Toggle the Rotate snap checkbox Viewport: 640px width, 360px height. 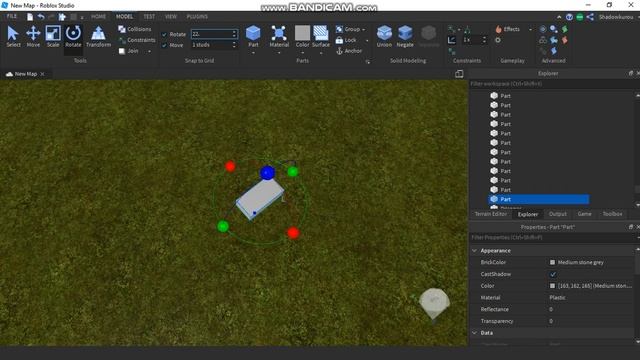point(164,35)
